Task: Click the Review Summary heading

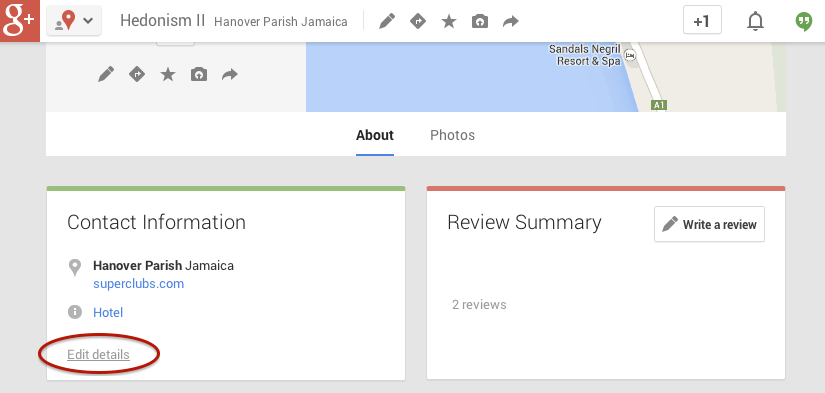Action: coord(524,223)
